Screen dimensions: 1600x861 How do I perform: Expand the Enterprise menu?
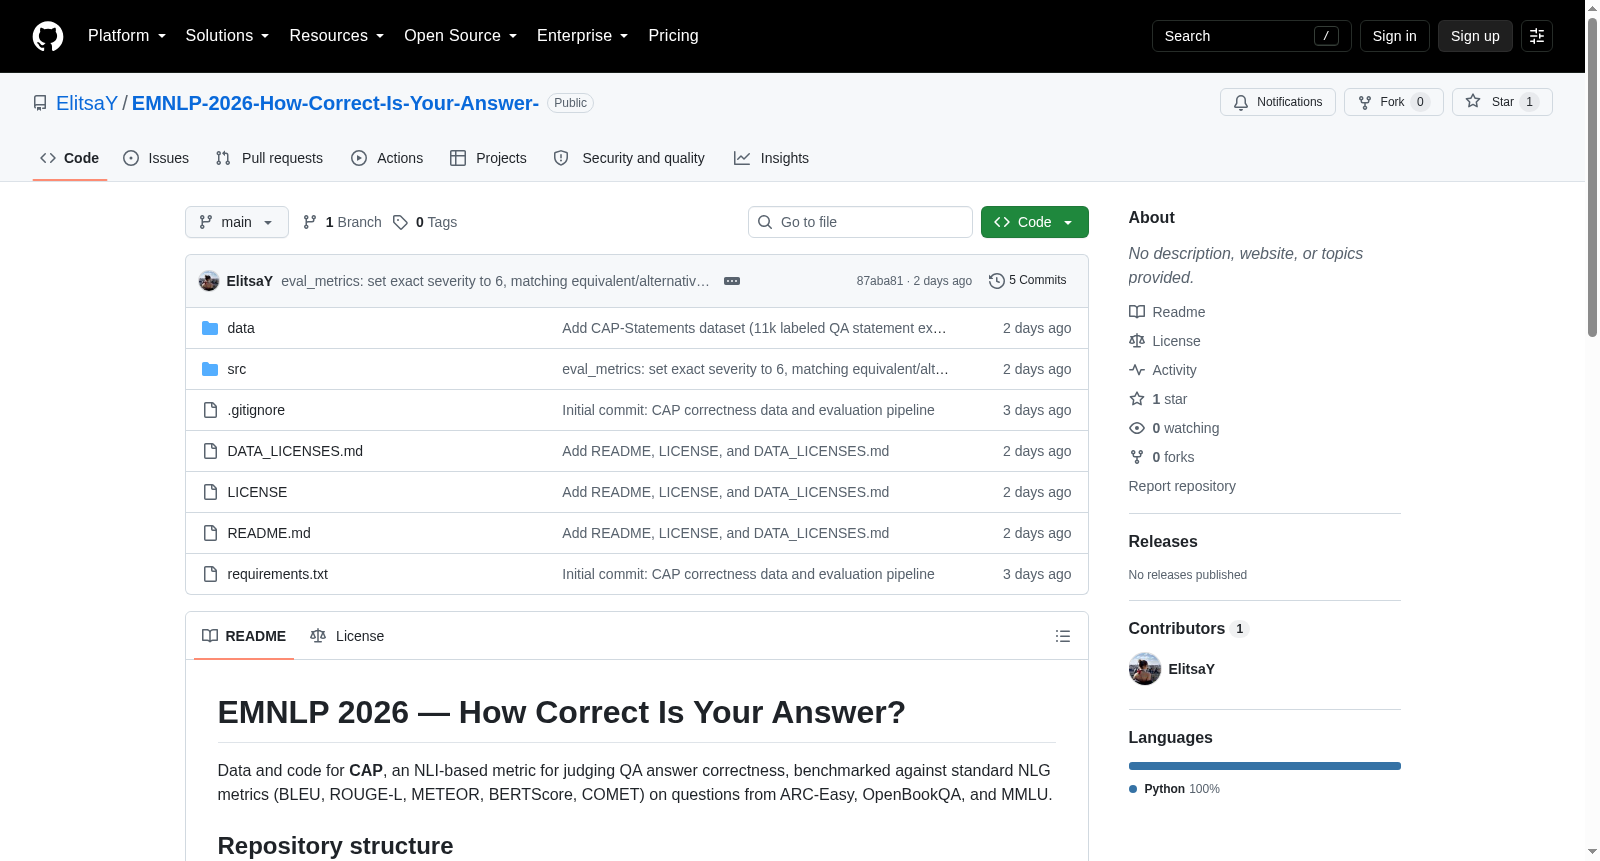pyautogui.click(x=582, y=36)
